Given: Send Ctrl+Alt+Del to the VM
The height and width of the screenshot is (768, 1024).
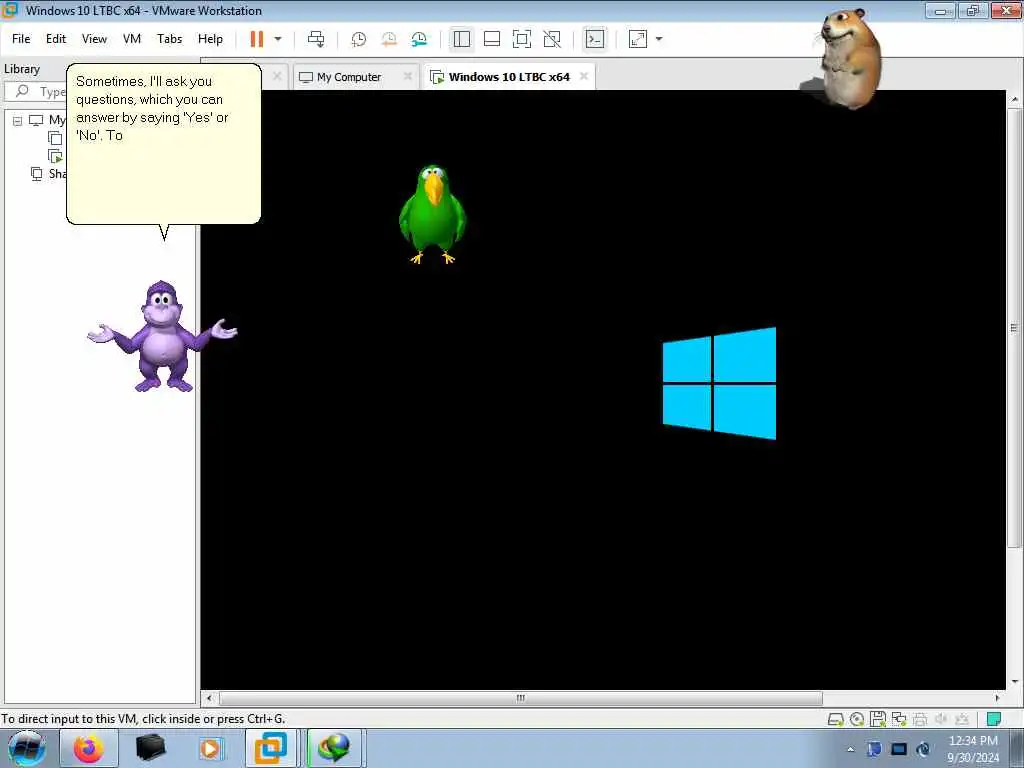Looking at the screenshot, I should [x=316, y=39].
